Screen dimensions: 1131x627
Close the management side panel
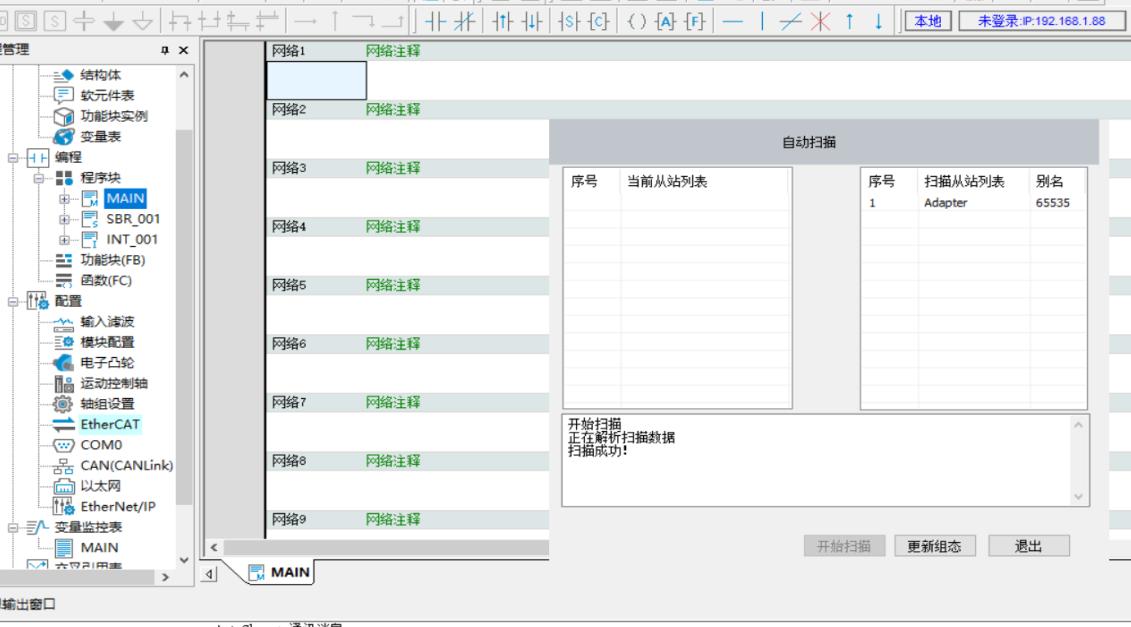pyautogui.click(x=183, y=50)
